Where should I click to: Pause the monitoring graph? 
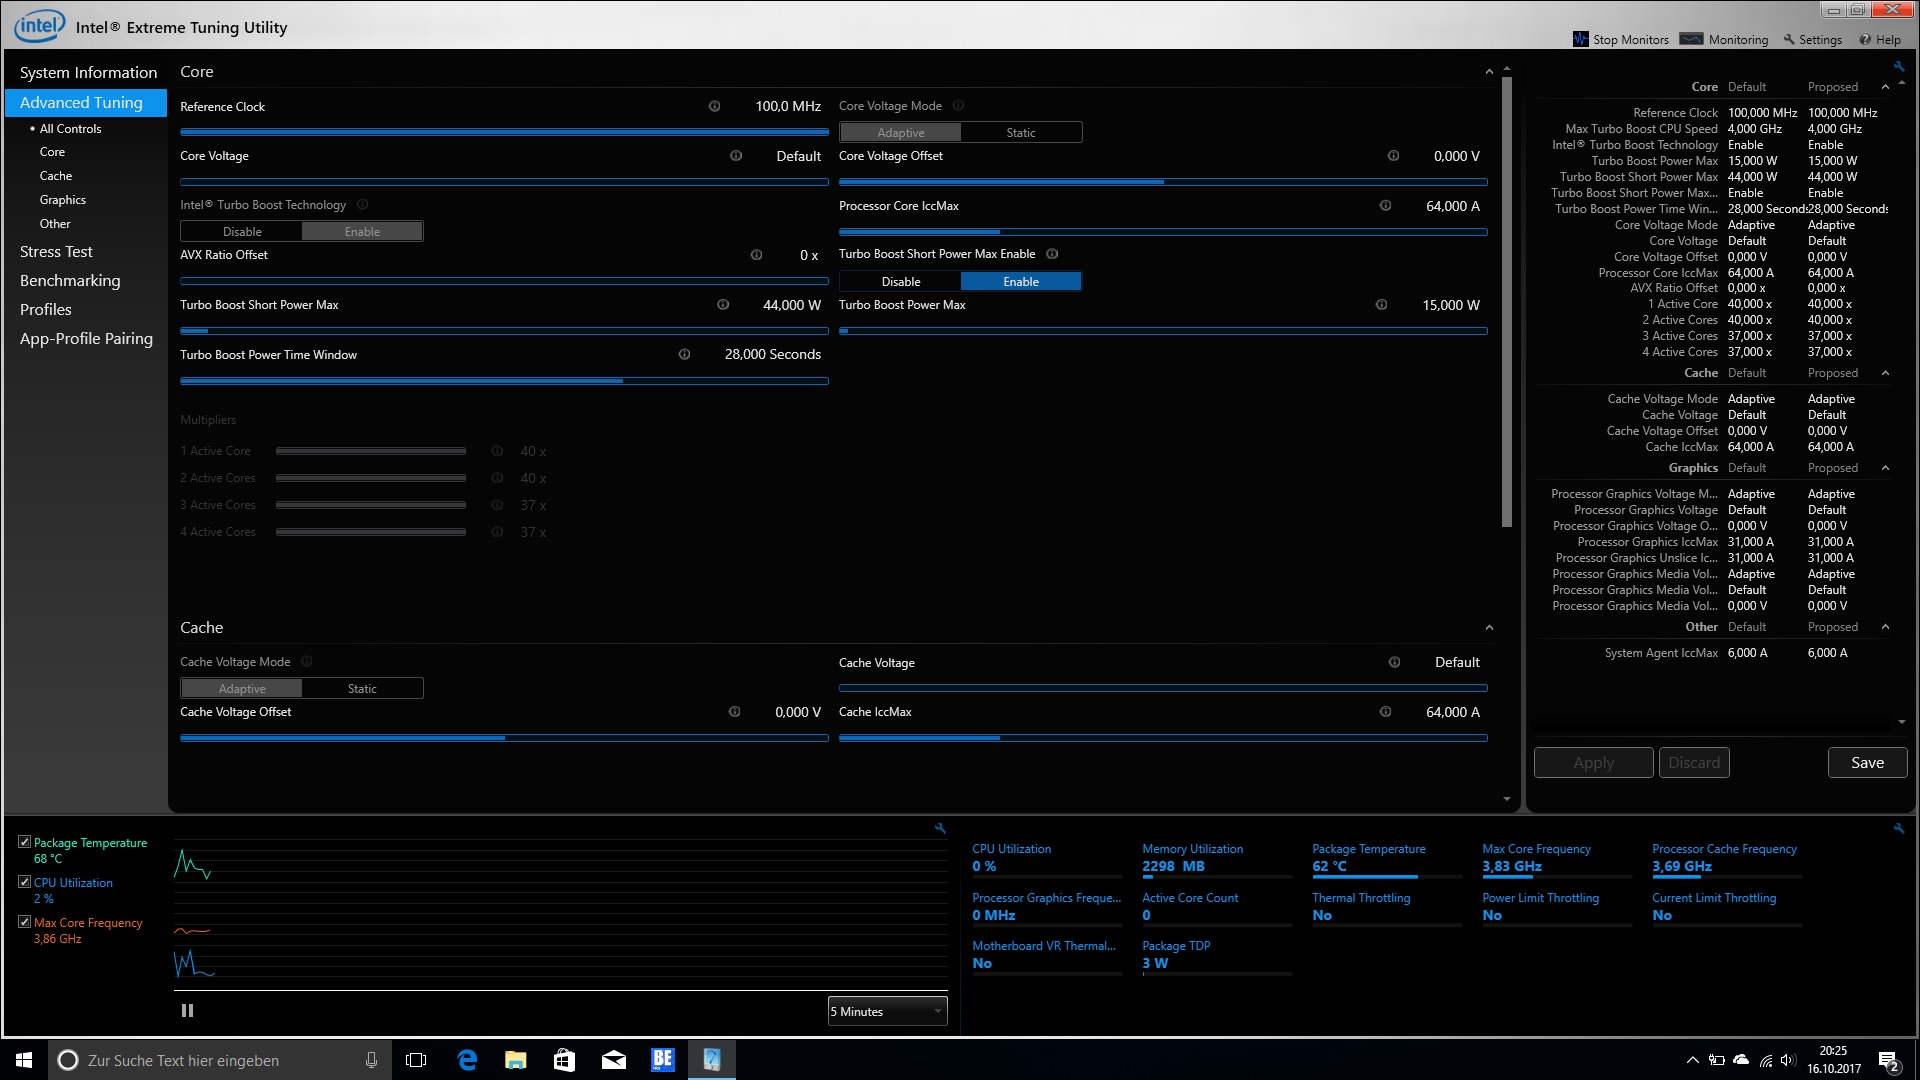pyautogui.click(x=187, y=1011)
